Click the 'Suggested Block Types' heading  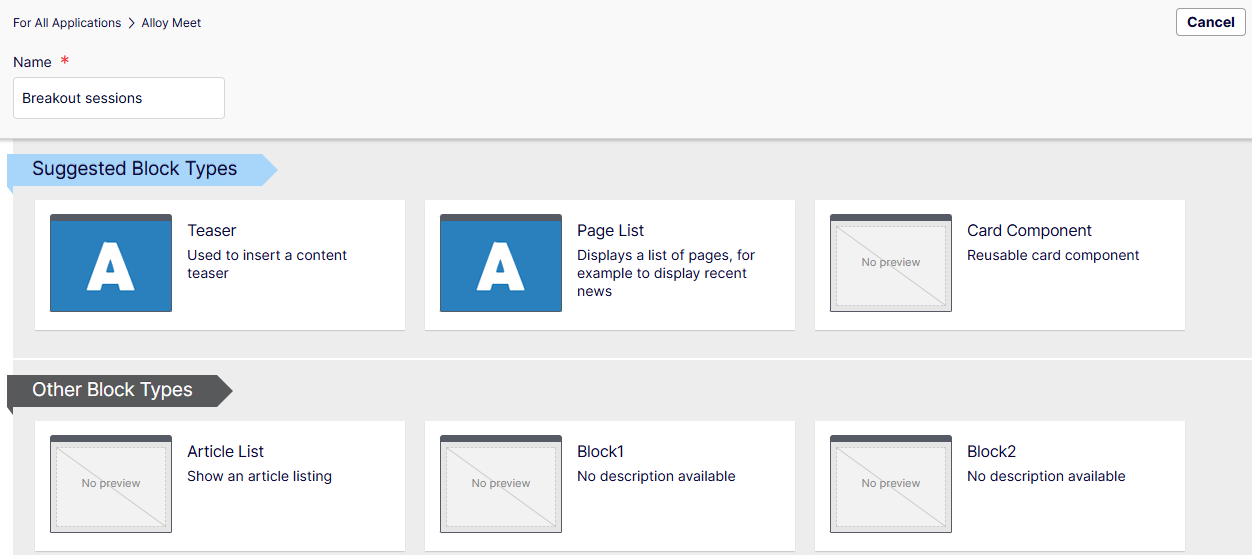[135, 169]
